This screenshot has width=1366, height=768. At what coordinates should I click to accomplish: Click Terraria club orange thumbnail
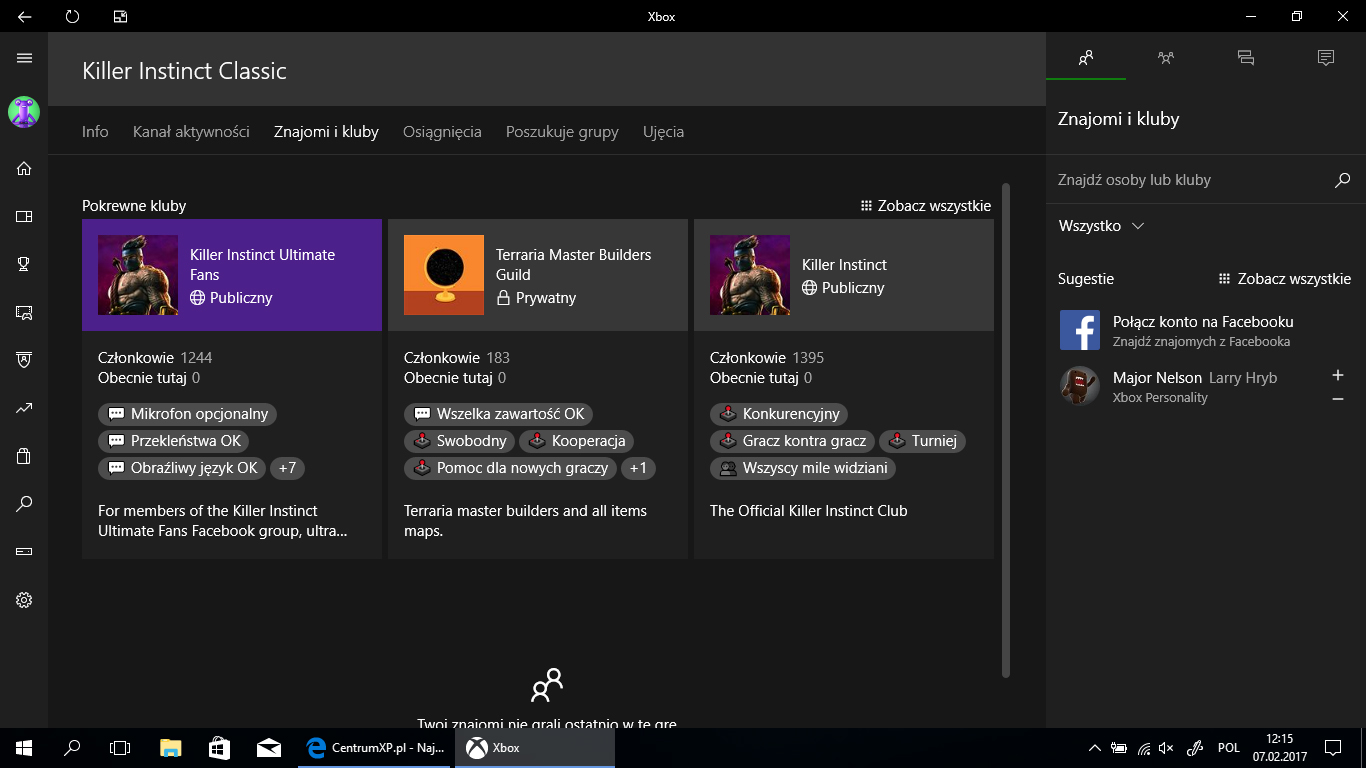click(444, 275)
